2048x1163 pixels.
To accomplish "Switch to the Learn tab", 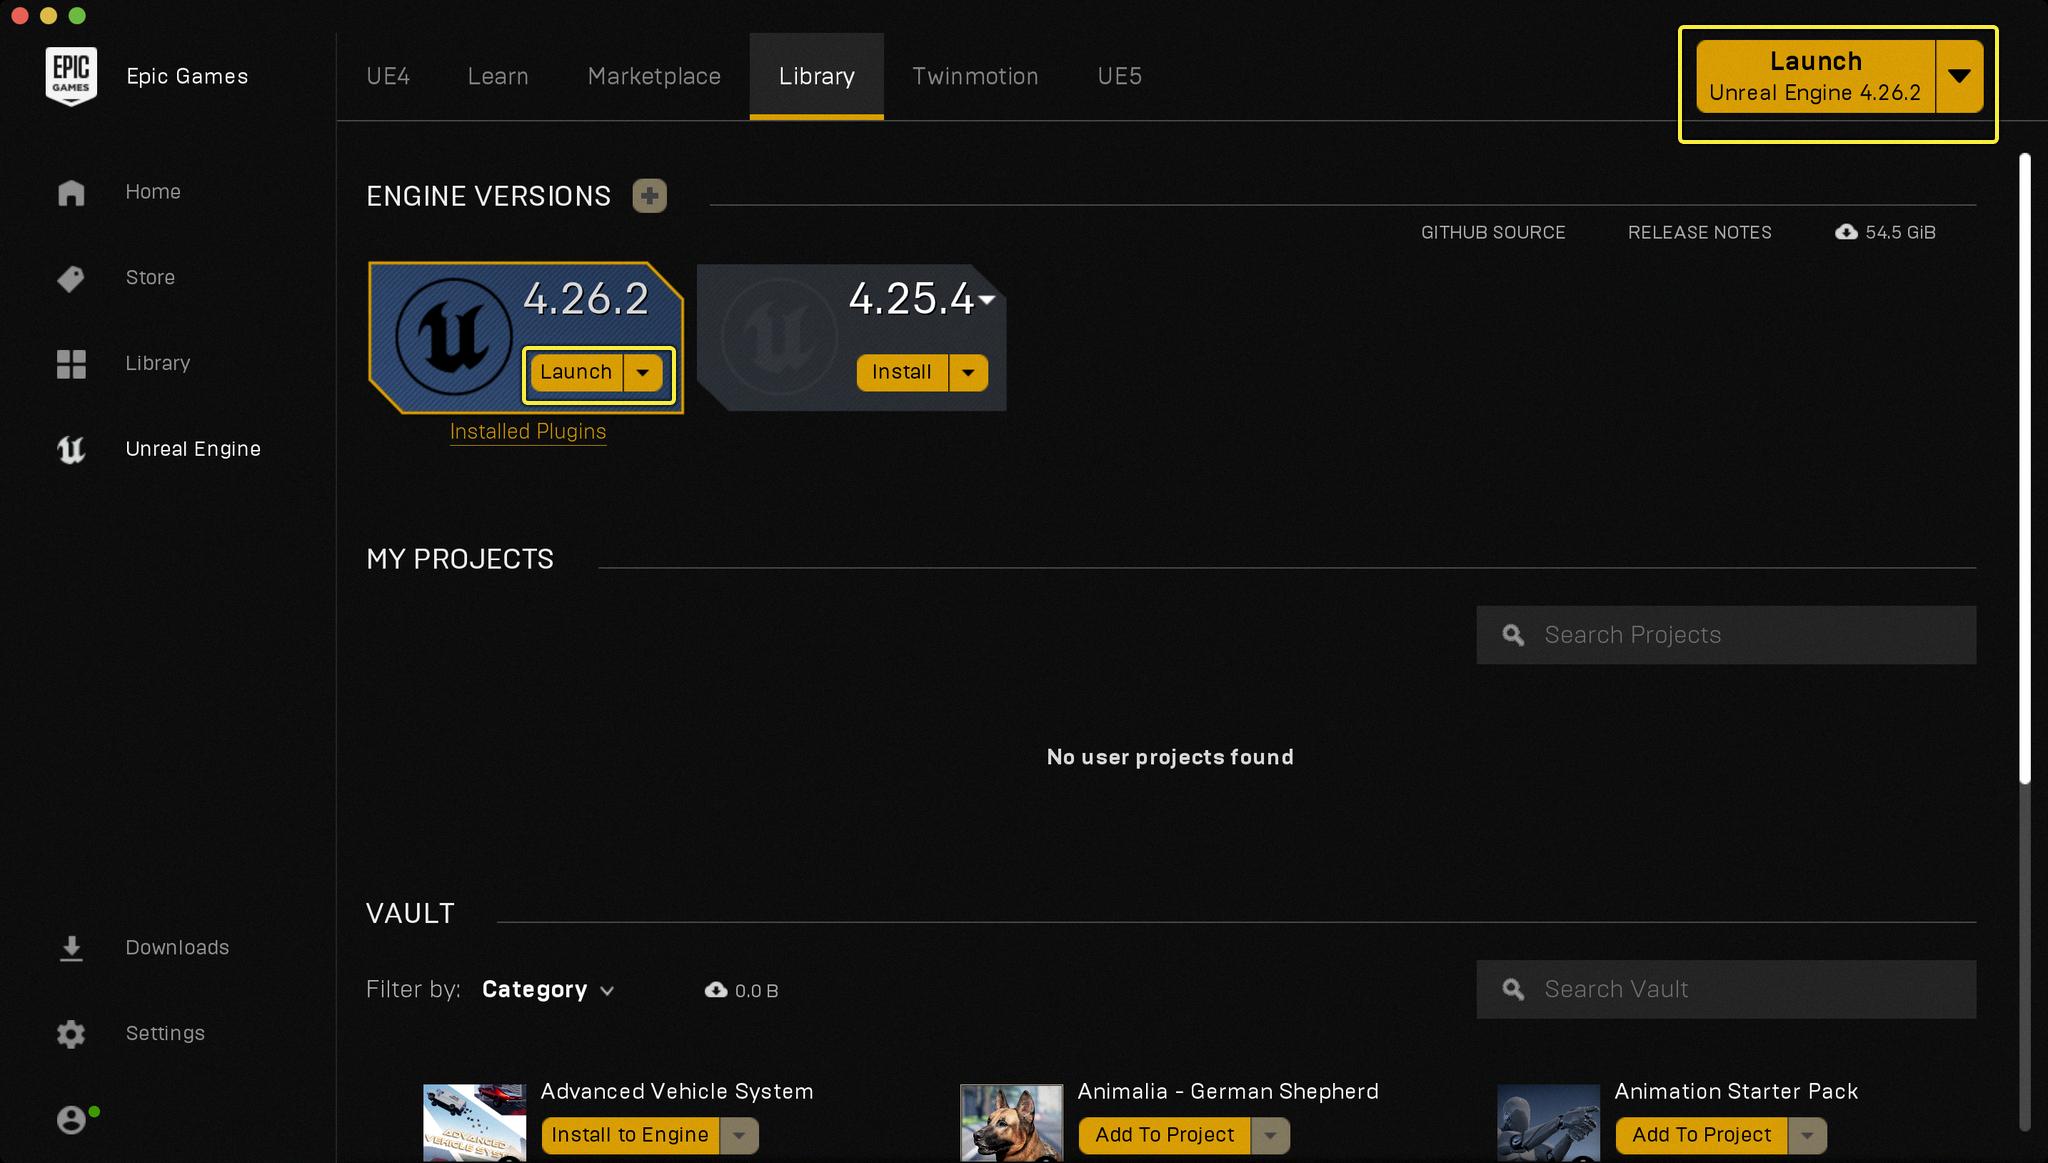I will pyautogui.click(x=498, y=77).
